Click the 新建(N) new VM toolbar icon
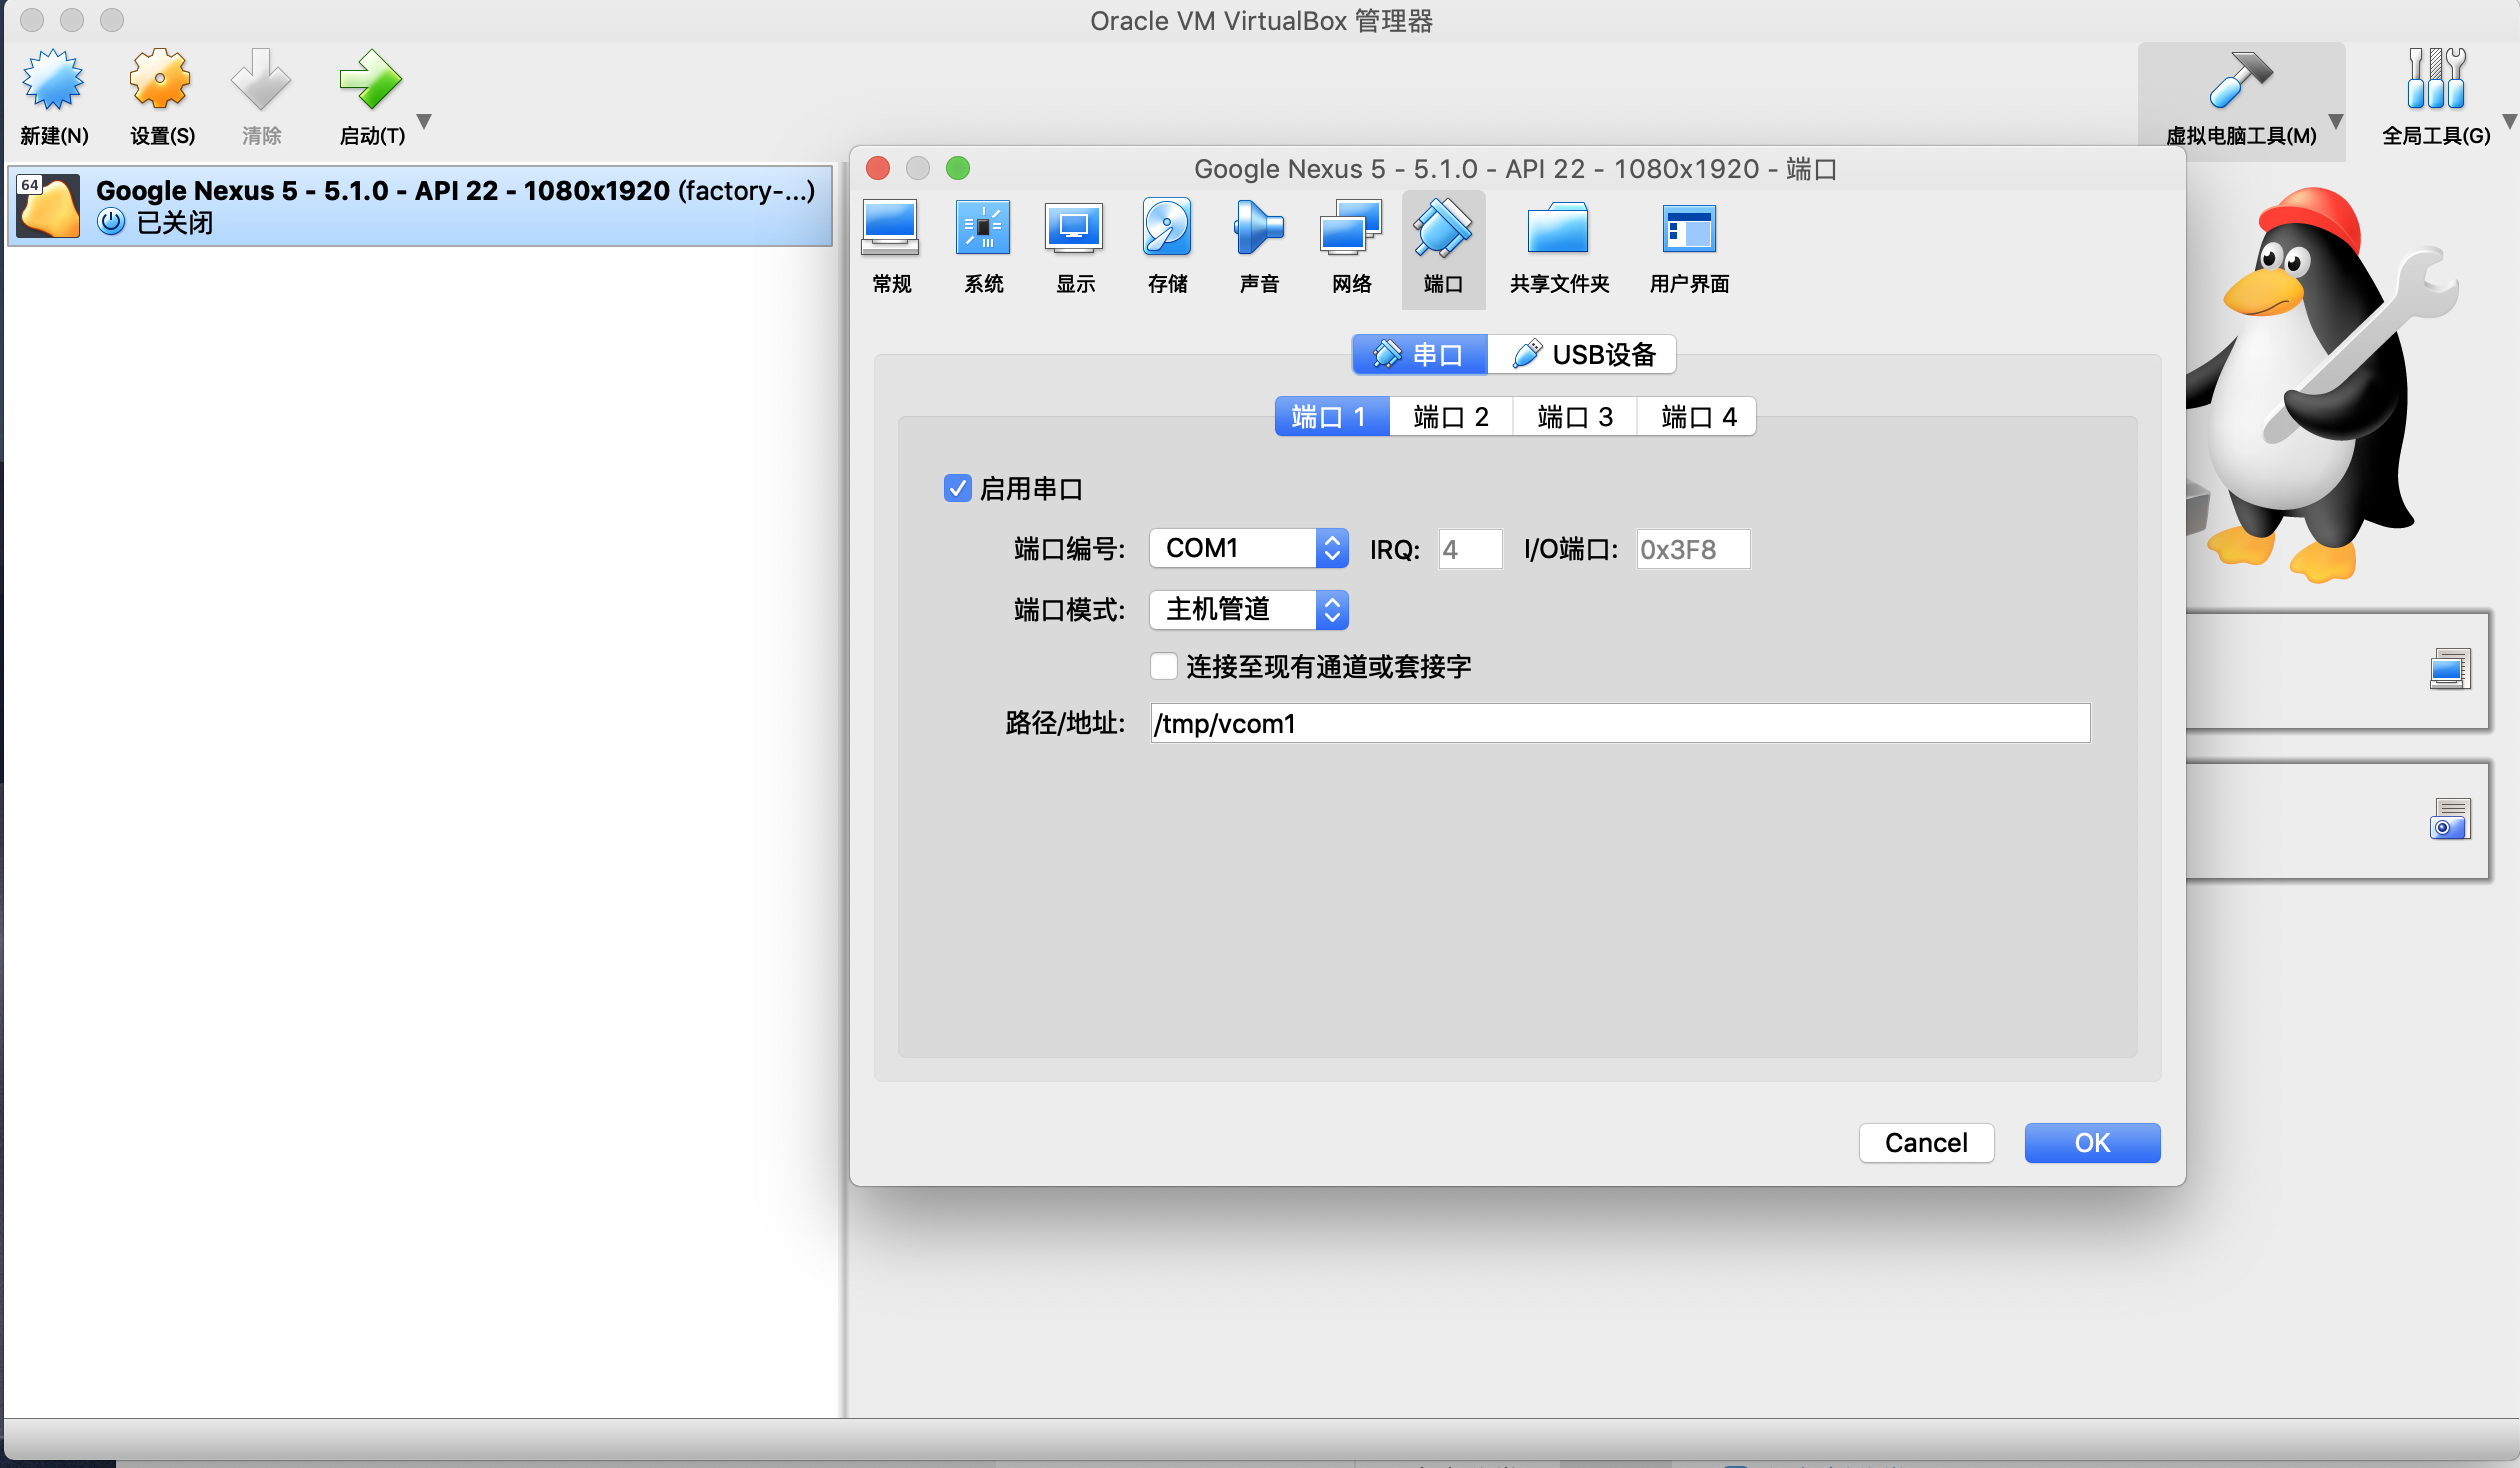Screen dimensions: 2520x1468 (54, 97)
